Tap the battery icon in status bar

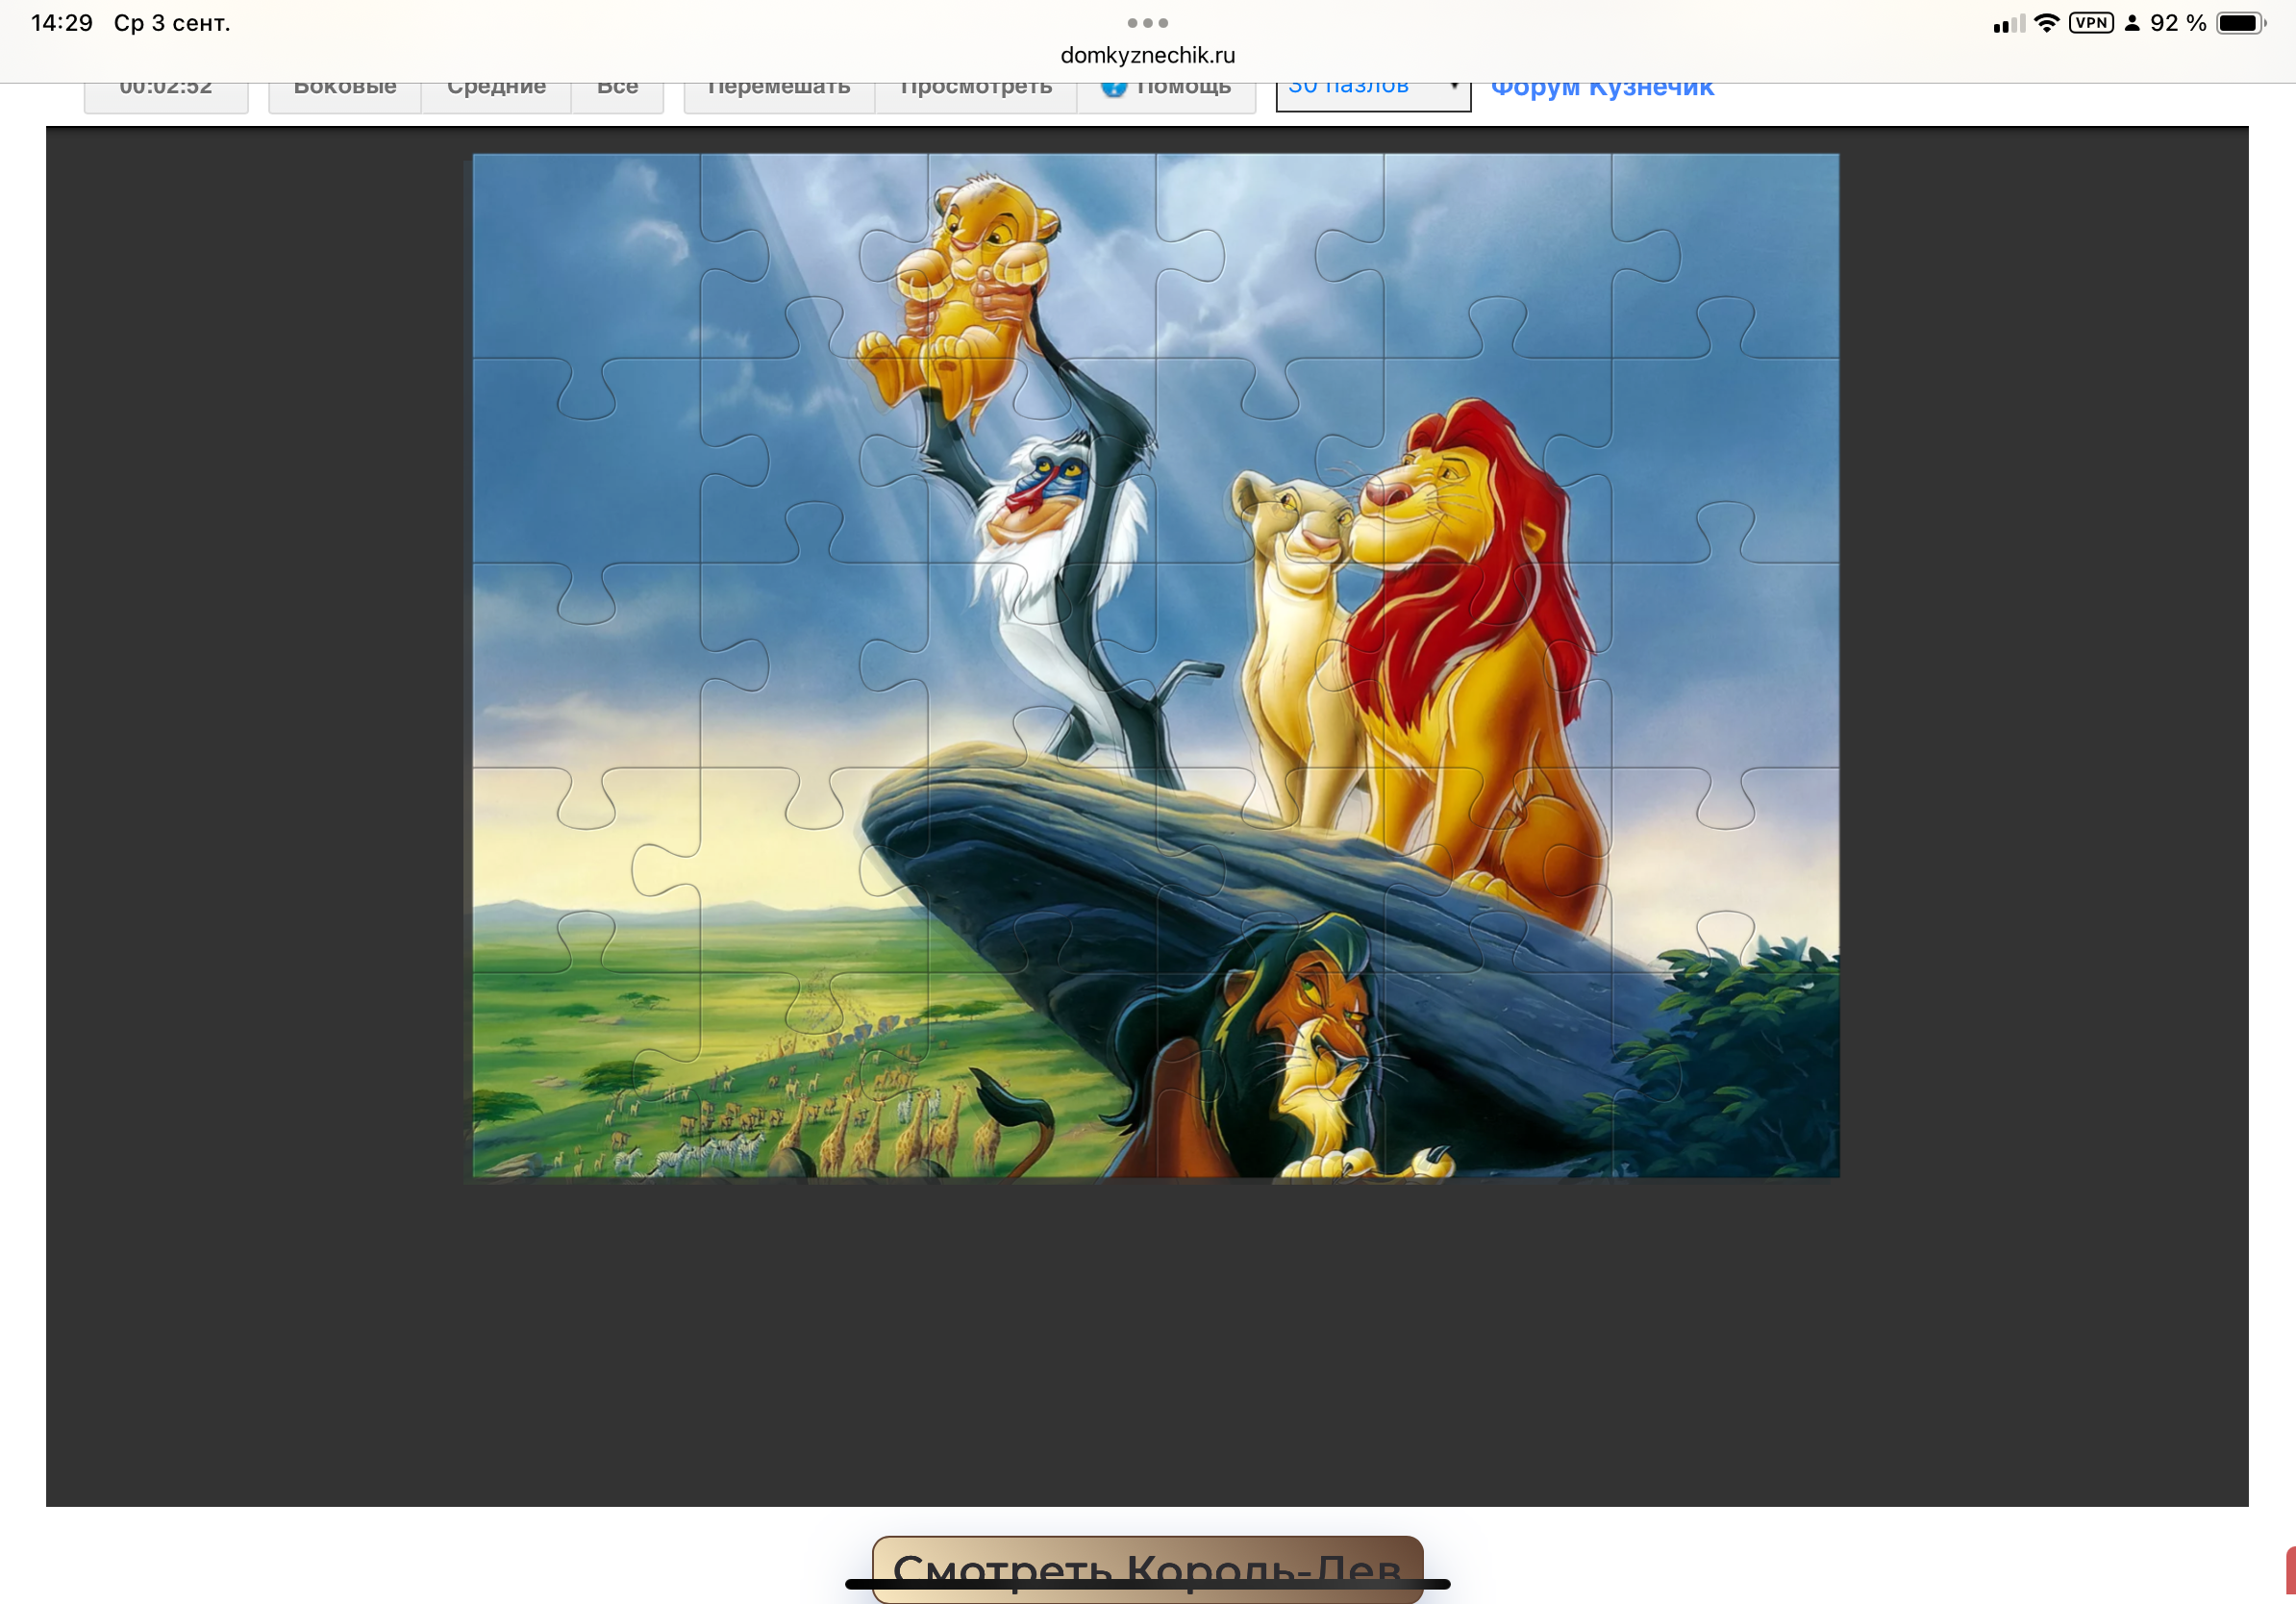[2241, 23]
